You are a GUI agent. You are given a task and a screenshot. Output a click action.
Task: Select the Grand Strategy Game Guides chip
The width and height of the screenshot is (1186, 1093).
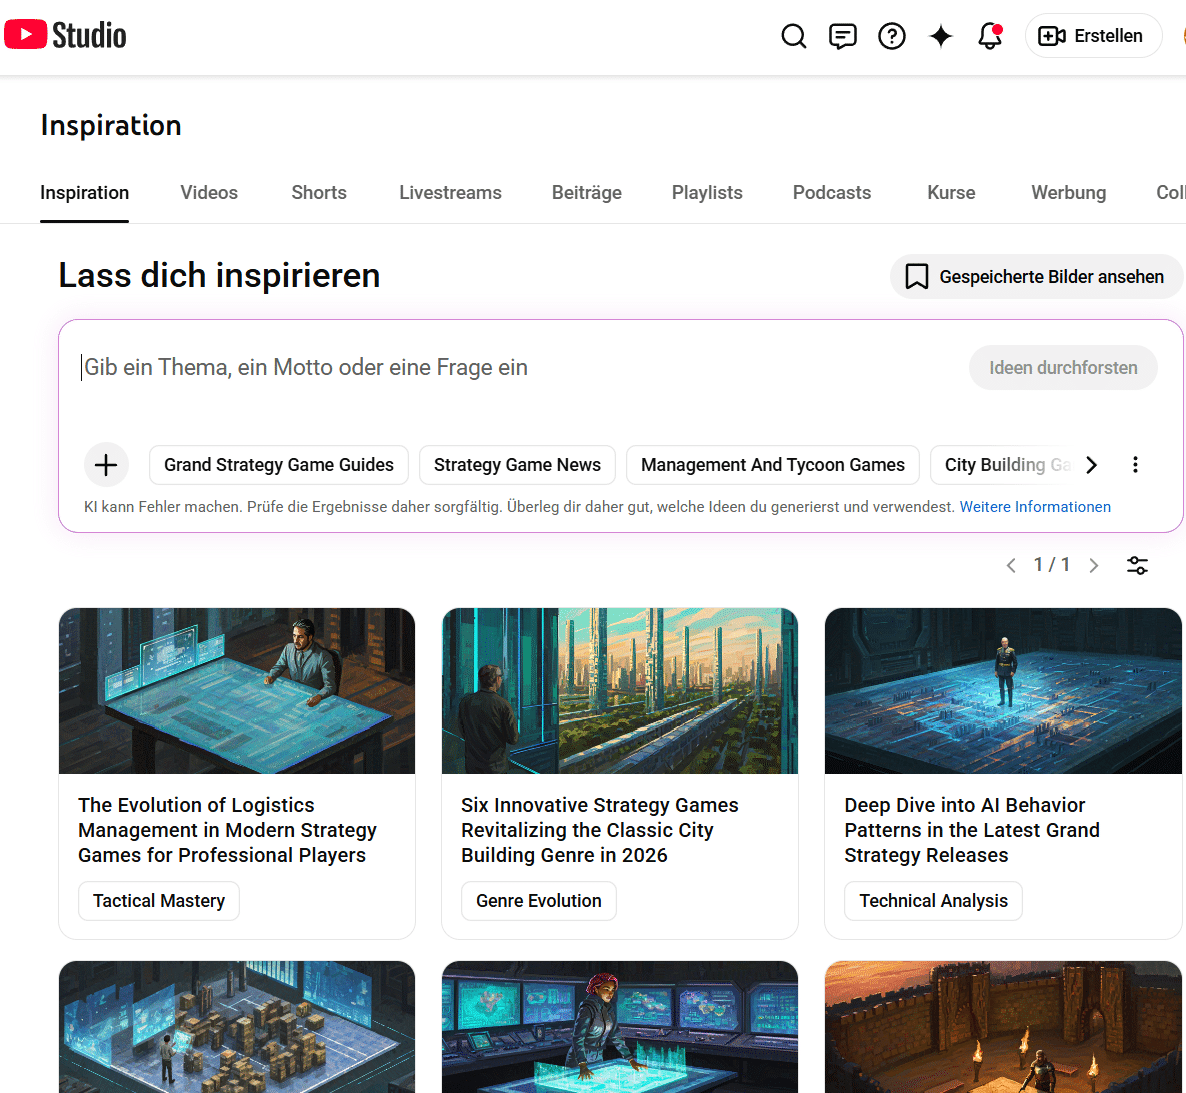tap(279, 465)
